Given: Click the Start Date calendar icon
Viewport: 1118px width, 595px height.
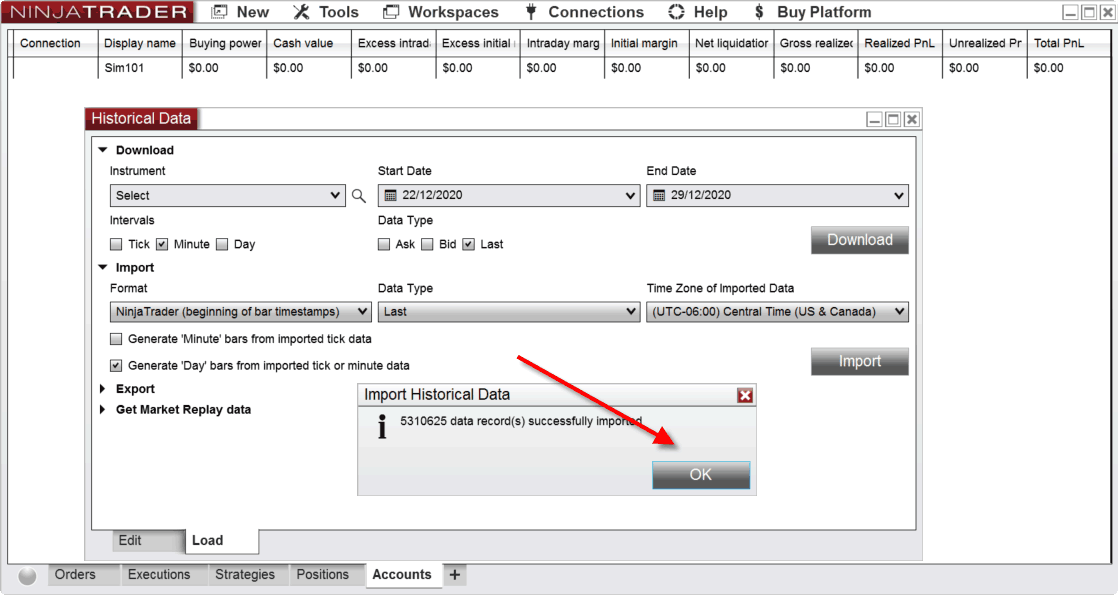Looking at the screenshot, I should 390,195.
